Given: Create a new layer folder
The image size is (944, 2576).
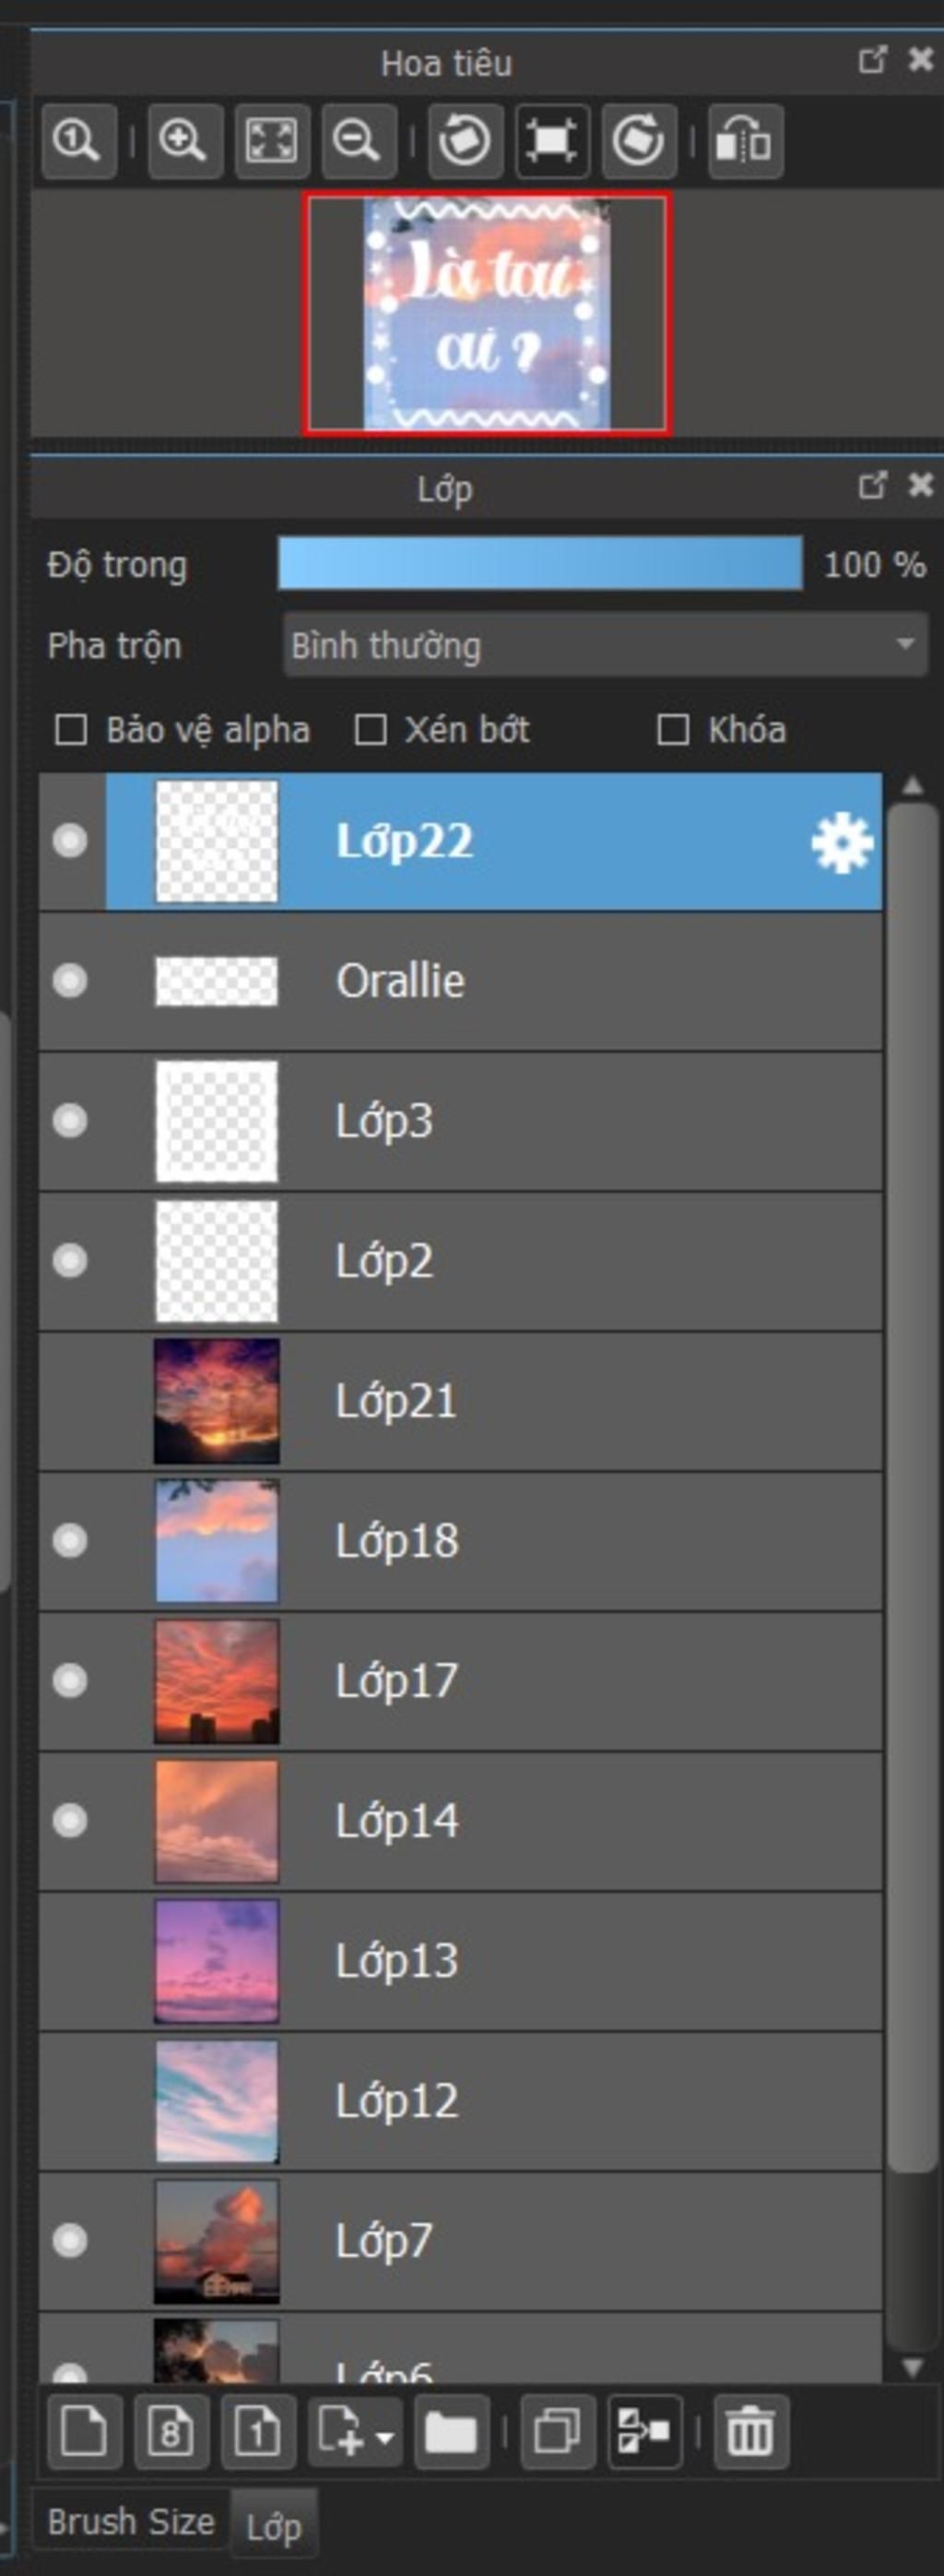Looking at the screenshot, I should tap(451, 2430).
